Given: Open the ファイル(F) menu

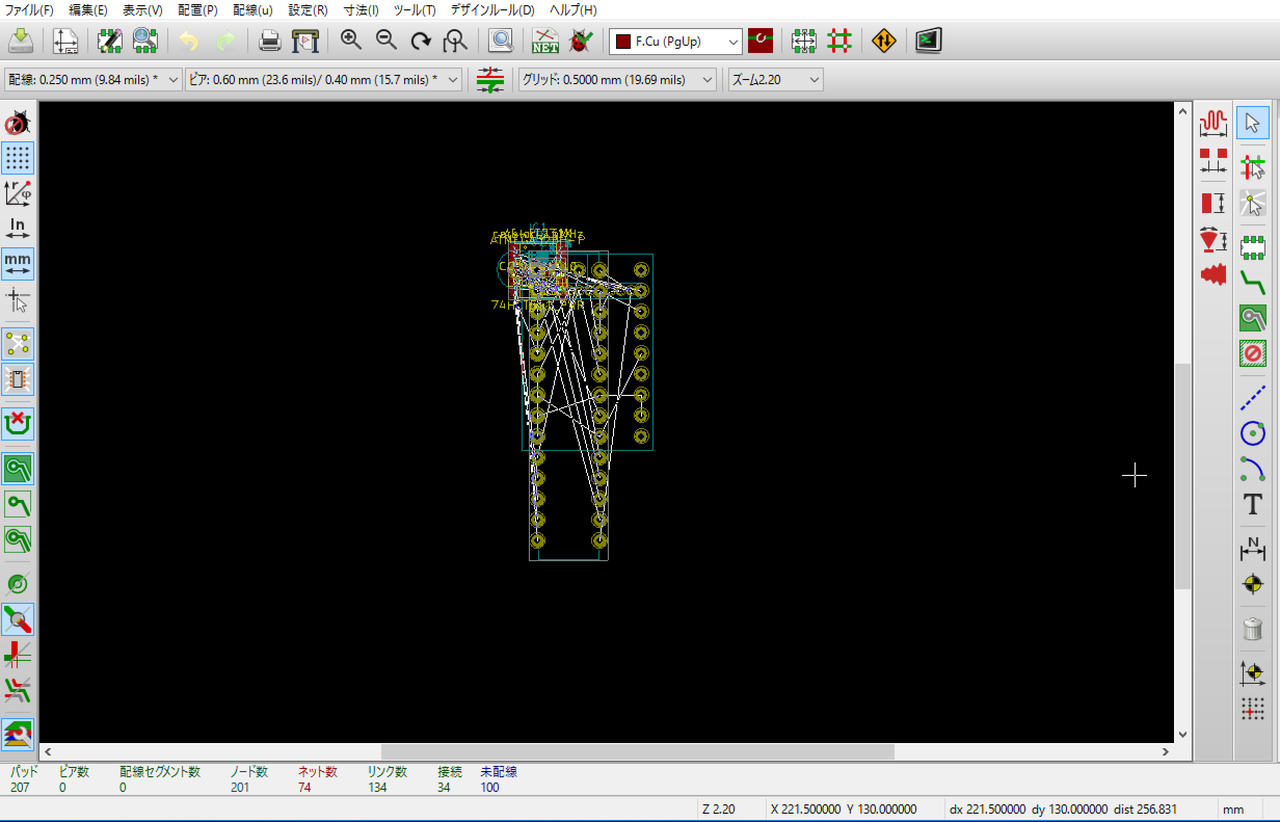Looking at the screenshot, I should click(x=30, y=10).
